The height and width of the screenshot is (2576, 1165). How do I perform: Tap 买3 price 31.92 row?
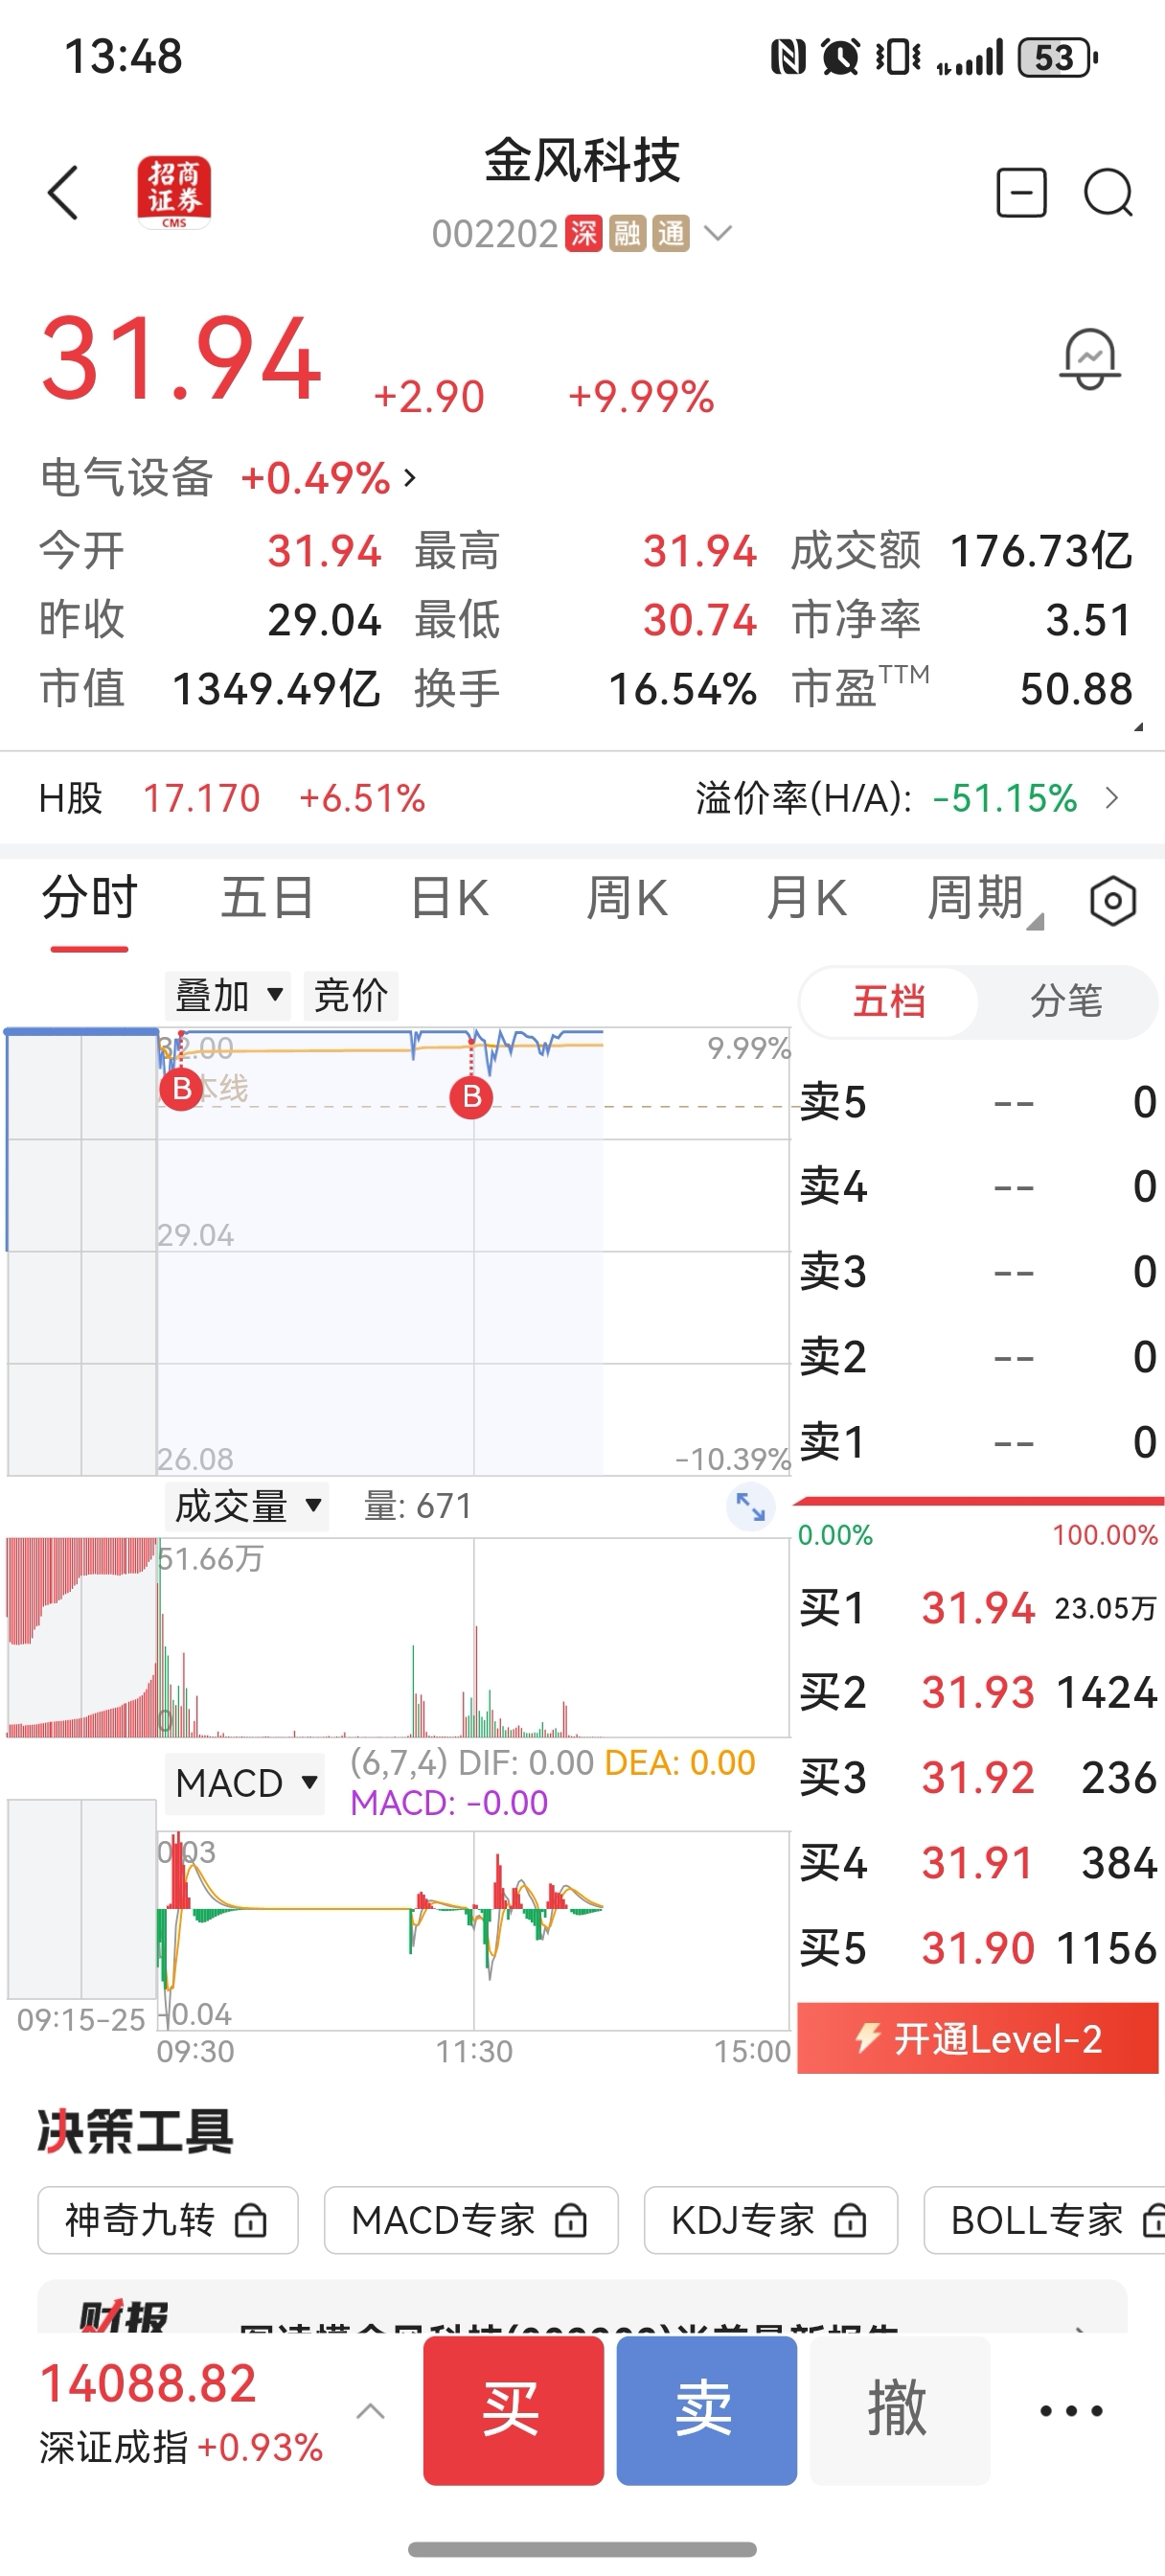(978, 1778)
